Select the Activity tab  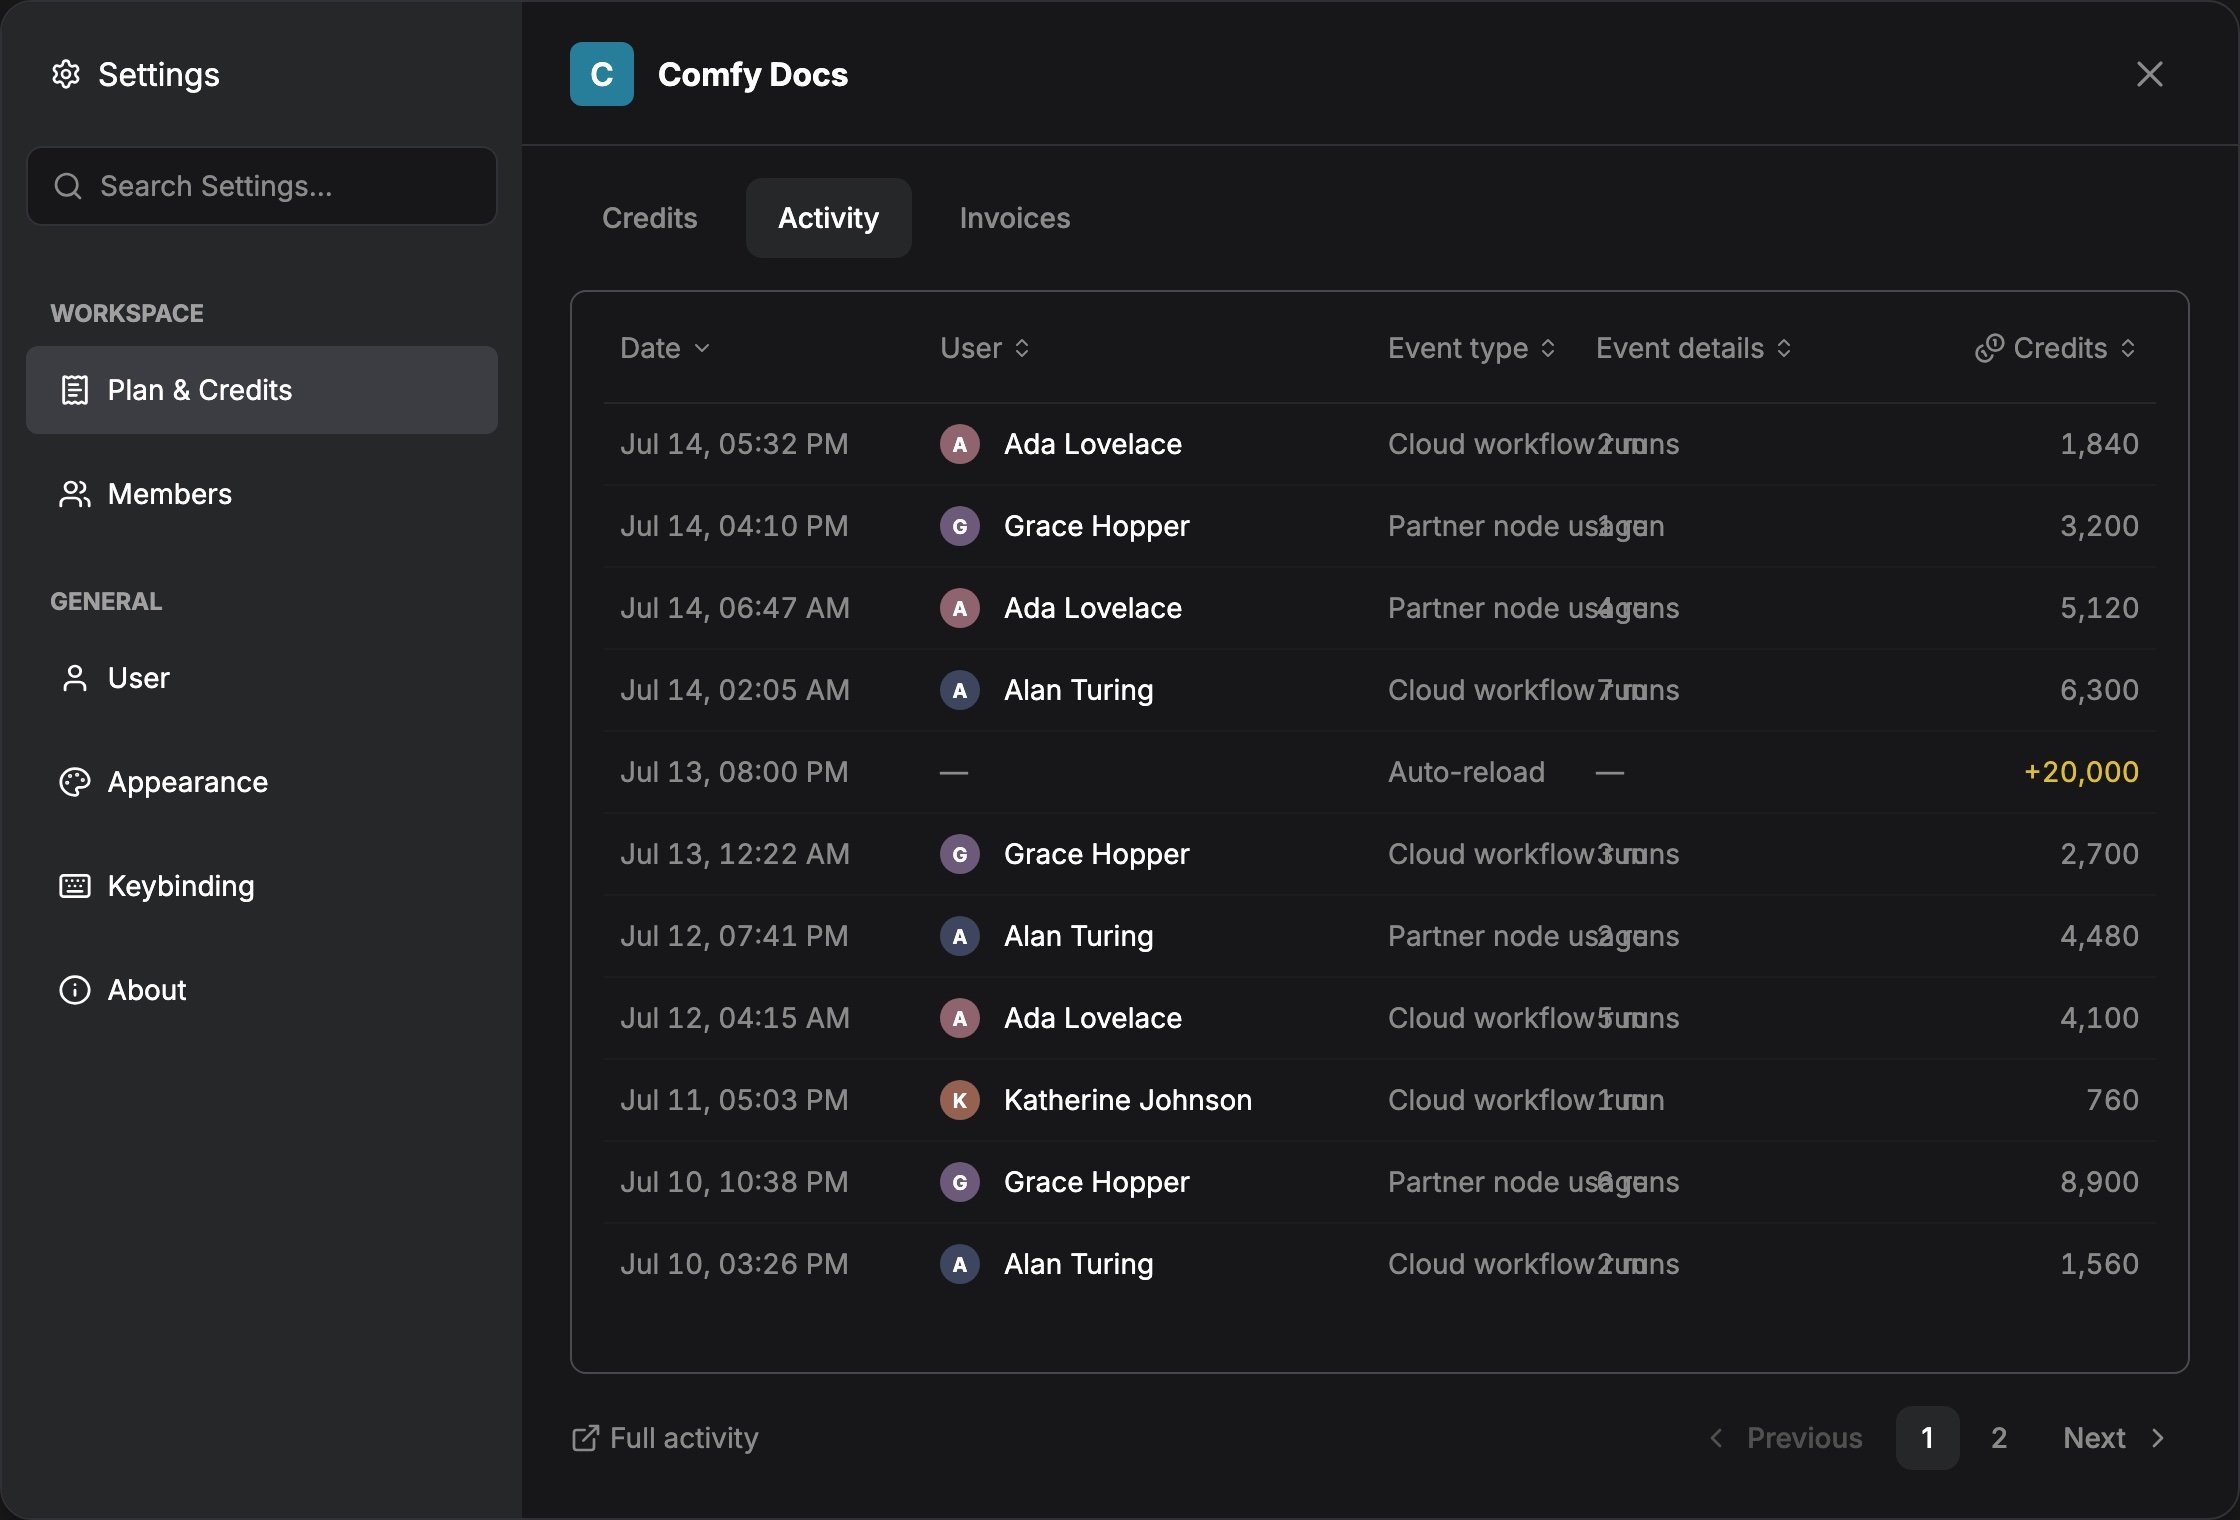829,218
